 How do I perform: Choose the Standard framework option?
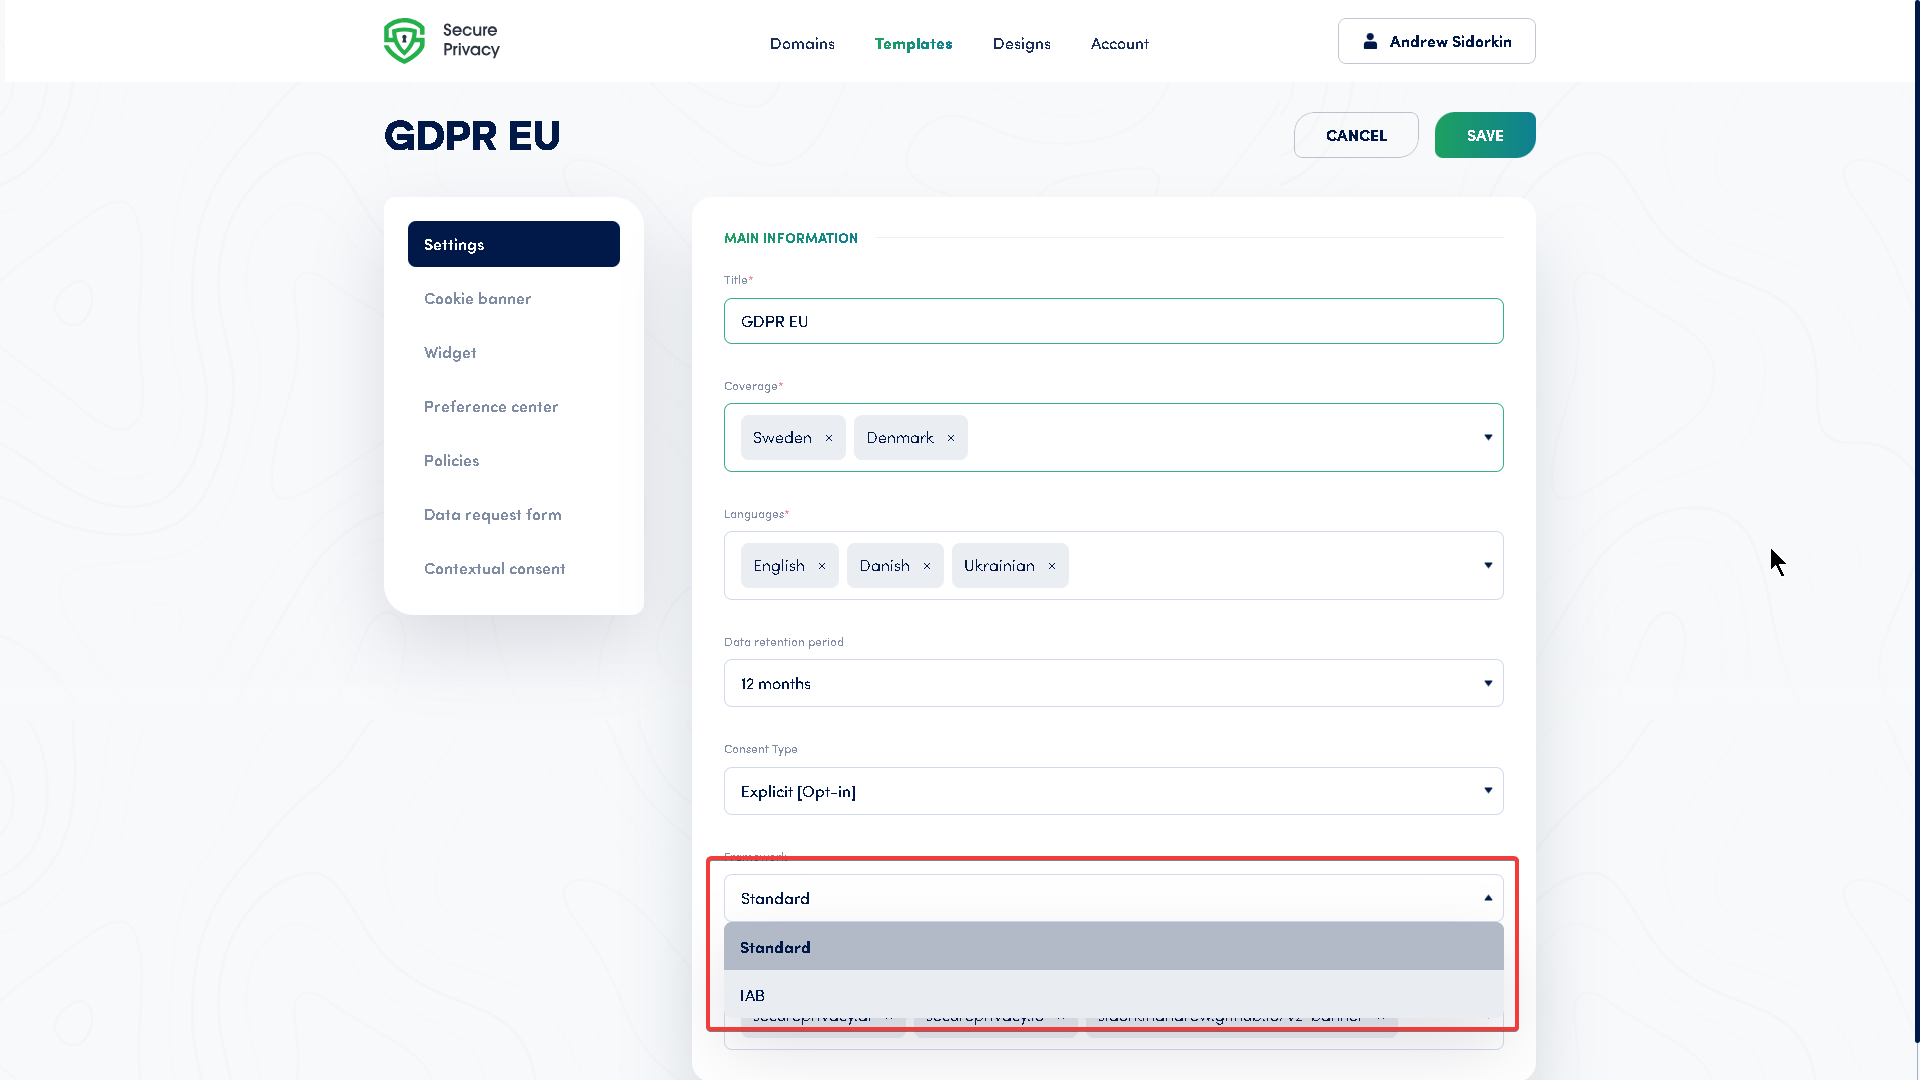tap(1113, 947)
